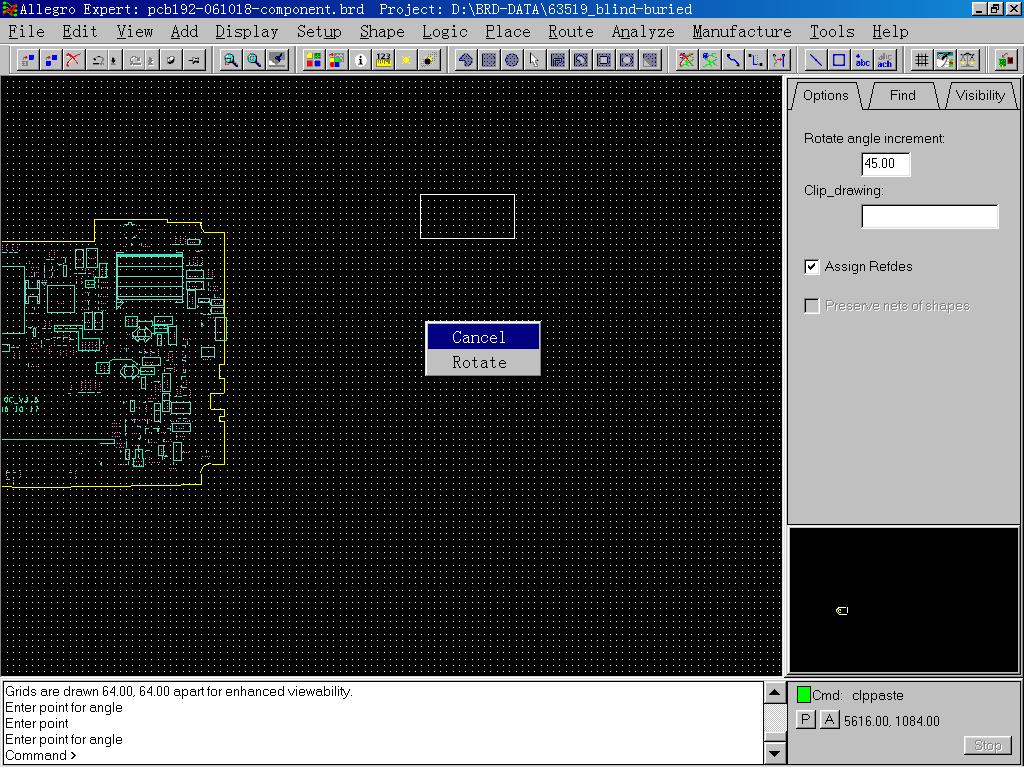This screenshot has height=768, width=1024.
Task: Select the Add Text 'abc' icon
Action: (862, 60)
